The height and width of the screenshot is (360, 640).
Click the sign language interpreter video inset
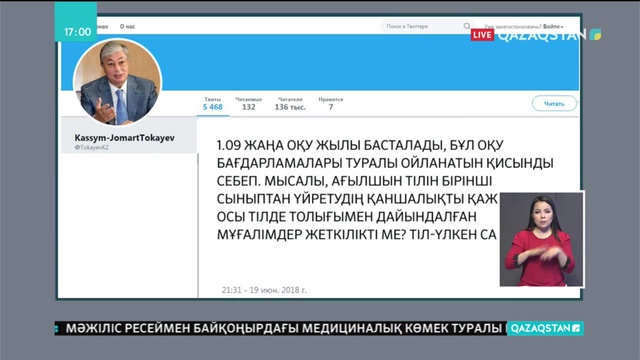(542, 239)
